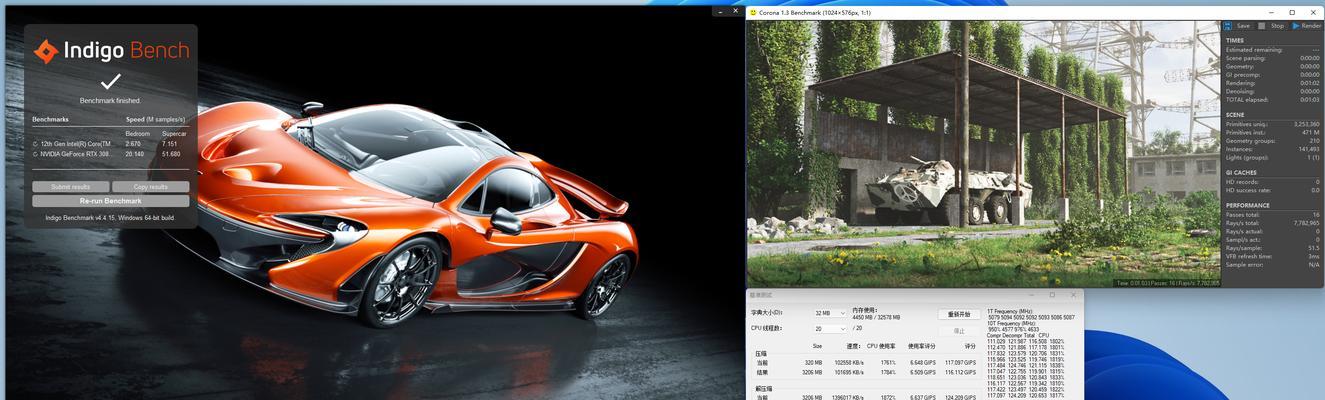The height and width of the screenshot is (400, 1325).
Task: Click the VFB refresh time value 3ms
Action: click(1315, 256)
